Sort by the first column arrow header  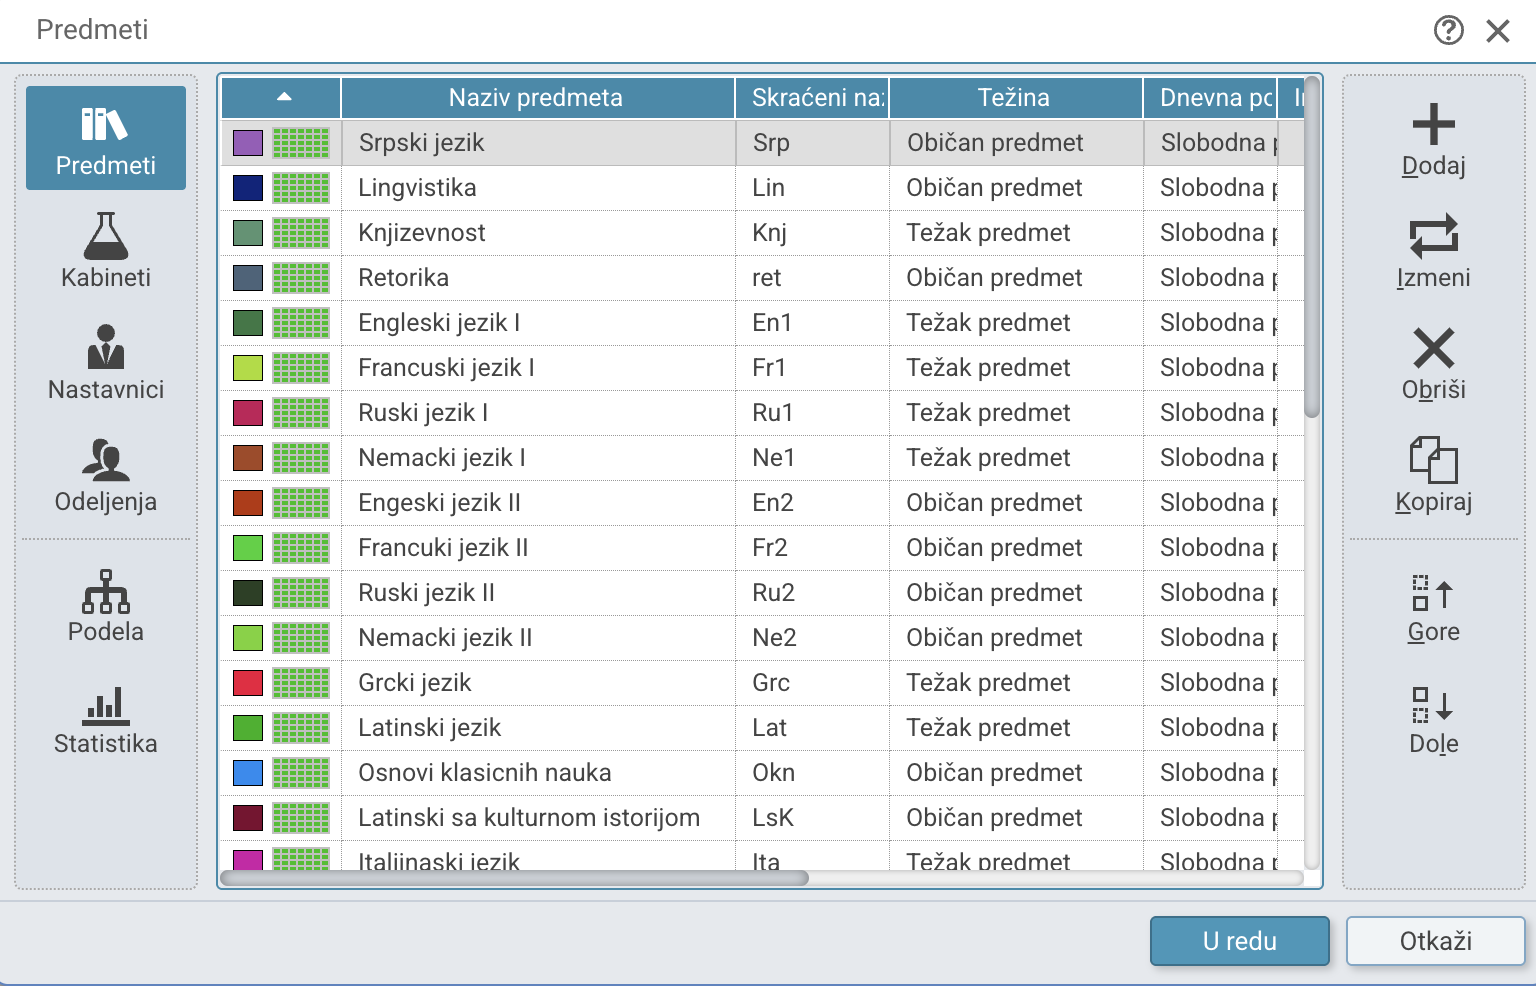[x=282, y=97]
